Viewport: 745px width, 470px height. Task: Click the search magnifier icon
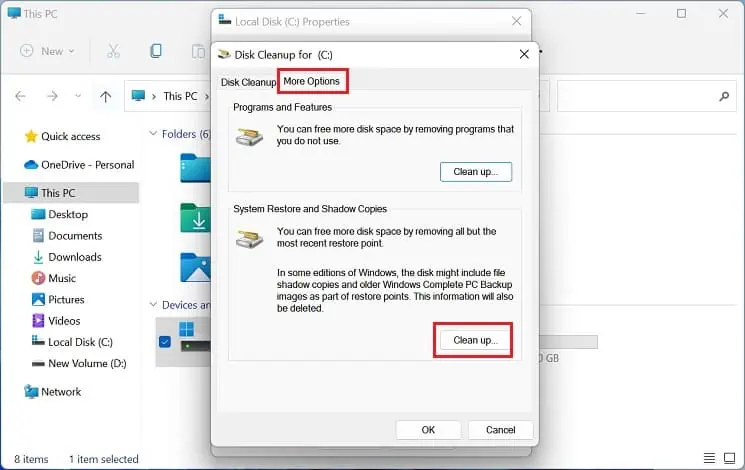tap(724, 96)
